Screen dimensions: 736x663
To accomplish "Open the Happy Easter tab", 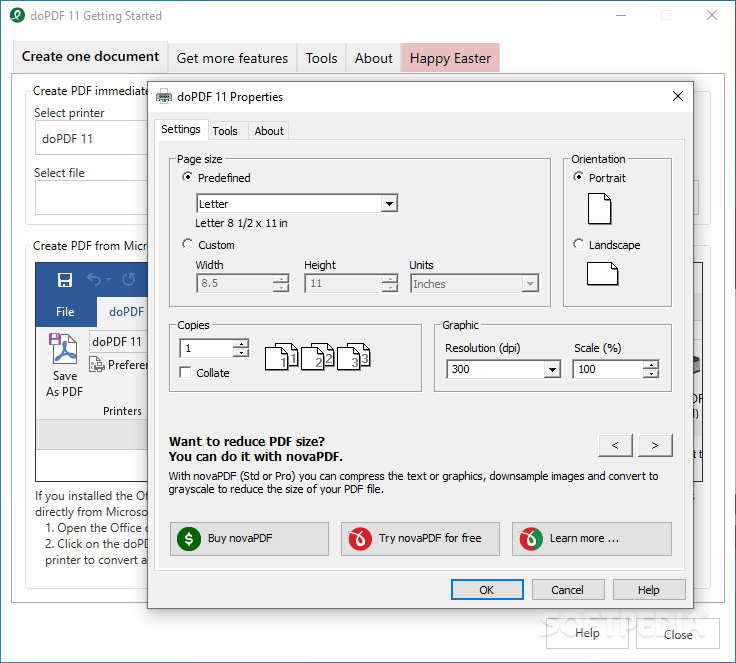I will (450, 58).
